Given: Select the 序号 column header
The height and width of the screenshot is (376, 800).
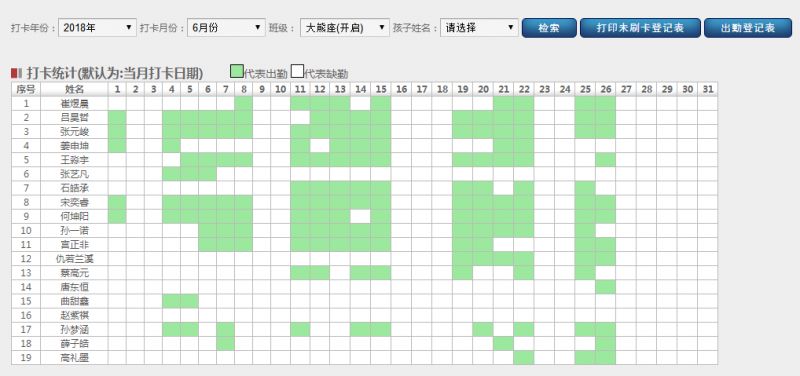Looking at the screenshot, I should click(x=26, y=89).
